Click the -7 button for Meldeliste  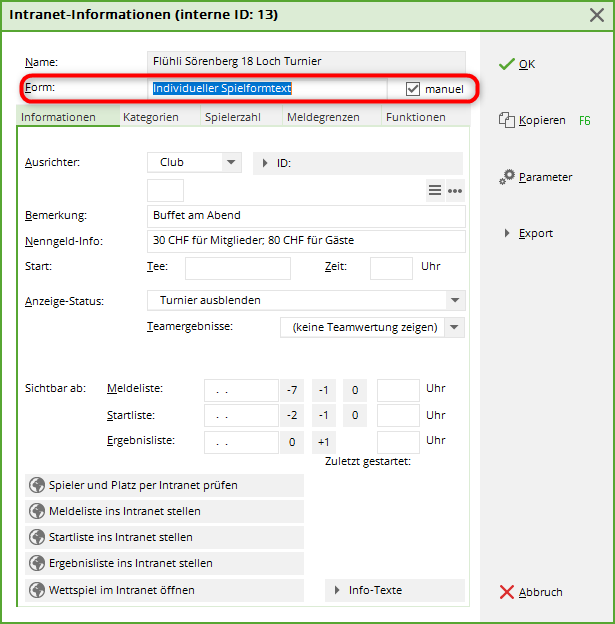tap(292, 389)
